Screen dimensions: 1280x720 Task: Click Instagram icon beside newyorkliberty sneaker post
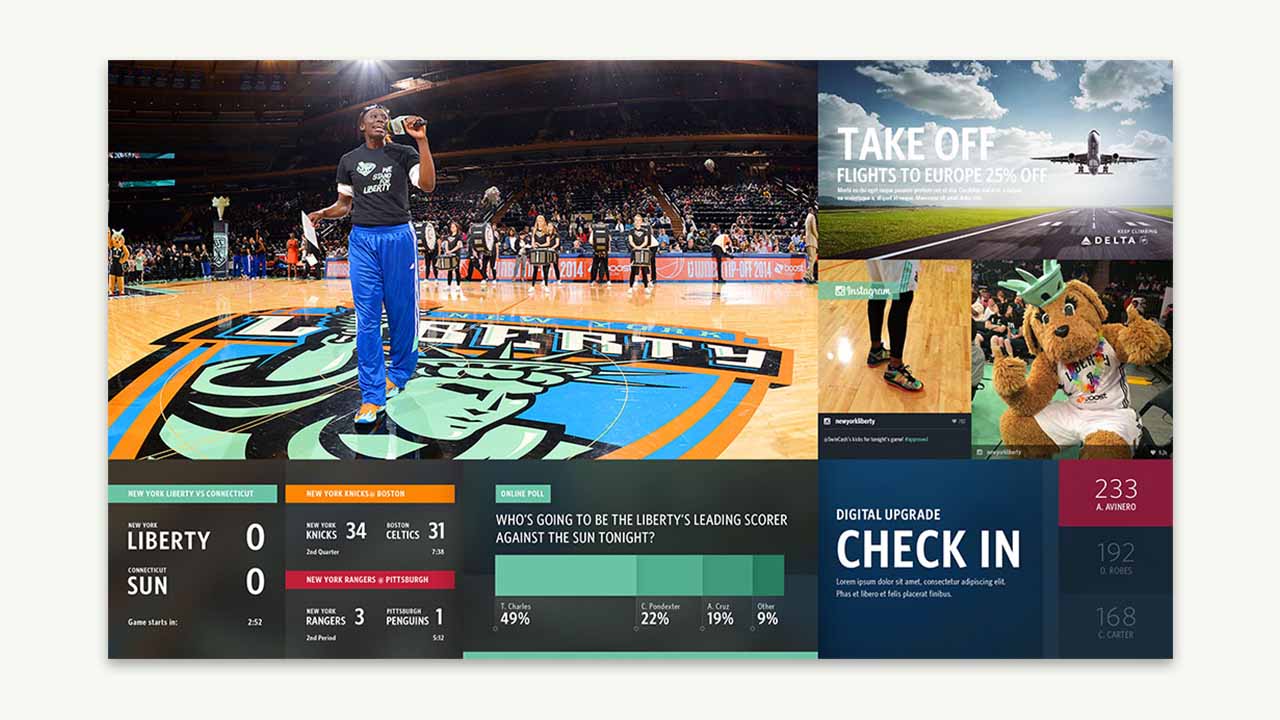(827, 421)
